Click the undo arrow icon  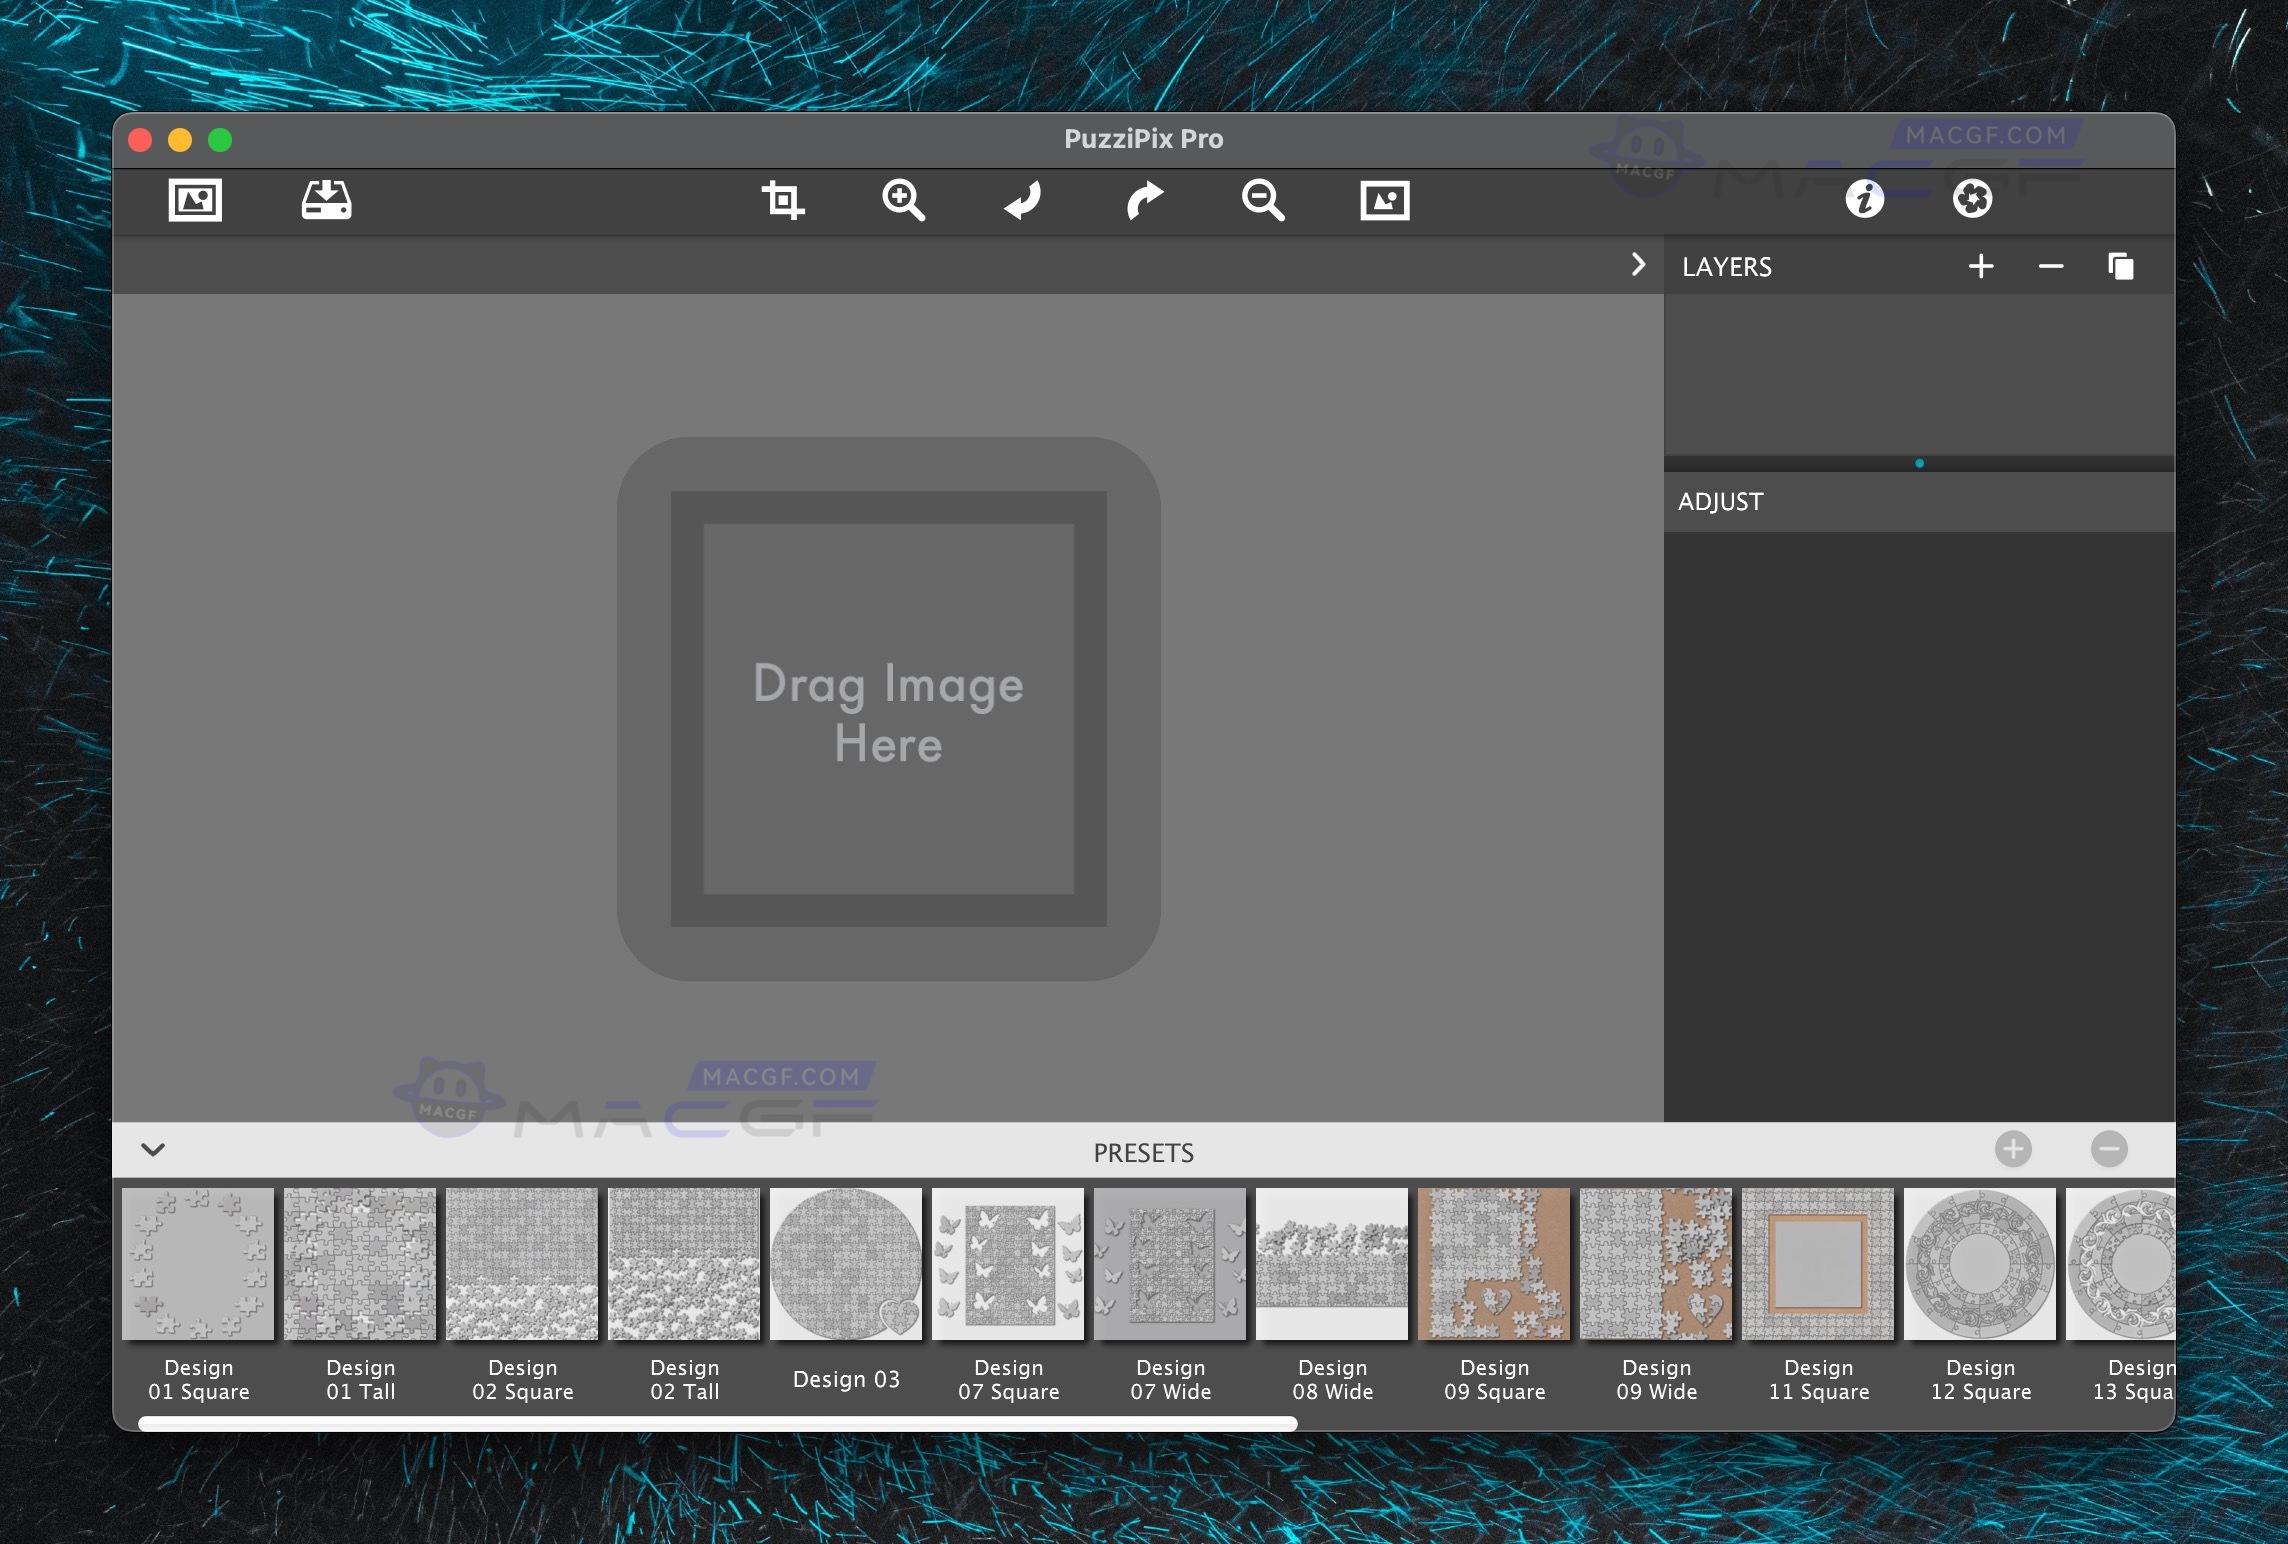click(1023, 200)
